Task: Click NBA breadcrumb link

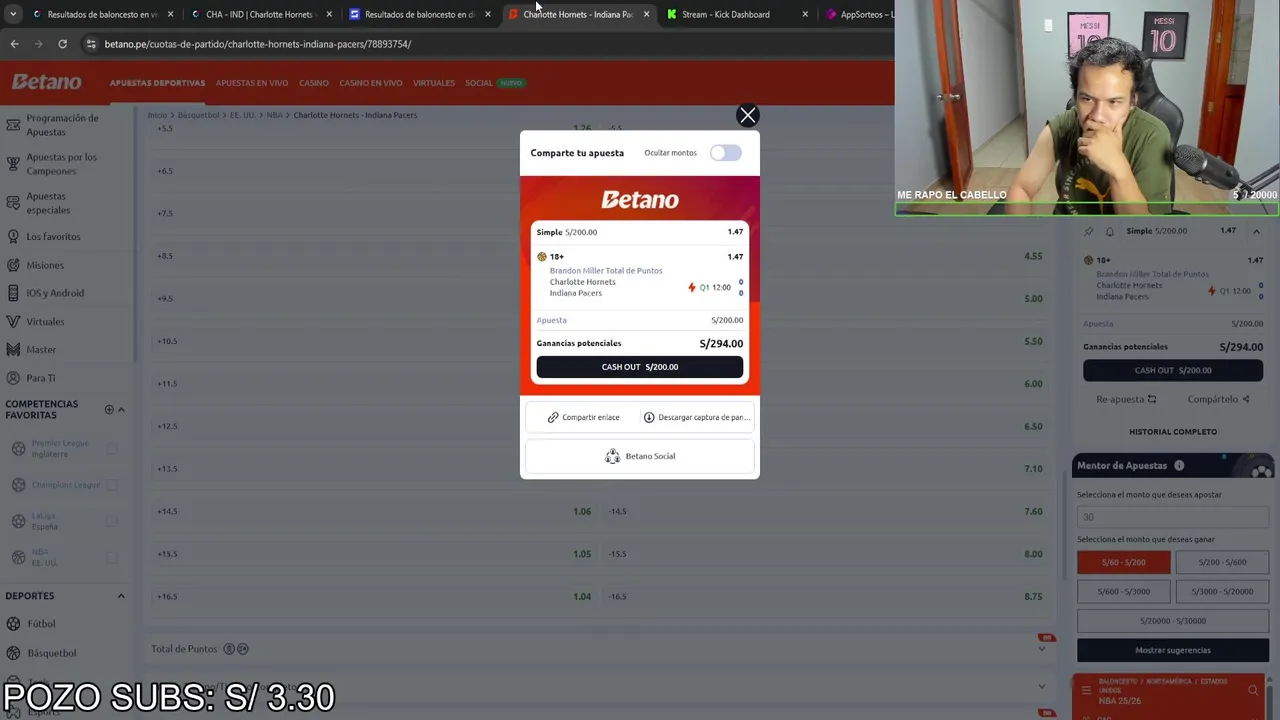Action: click(x=274, y=115)
